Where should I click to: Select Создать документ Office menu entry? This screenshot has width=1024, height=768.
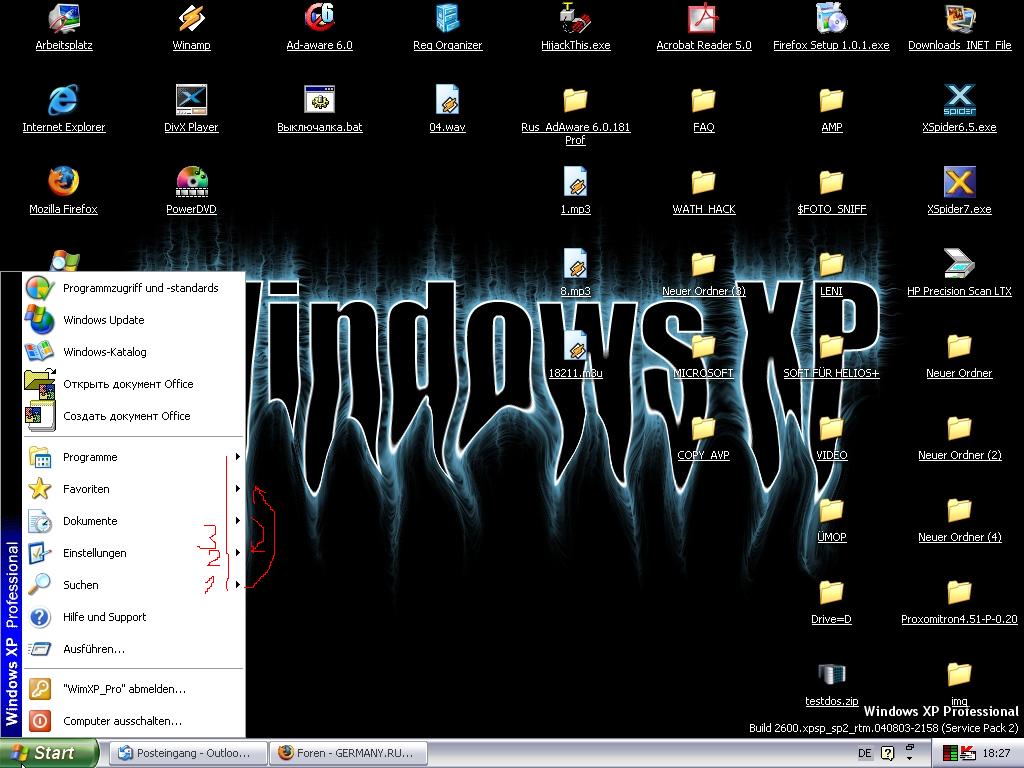tap(133, 416)
